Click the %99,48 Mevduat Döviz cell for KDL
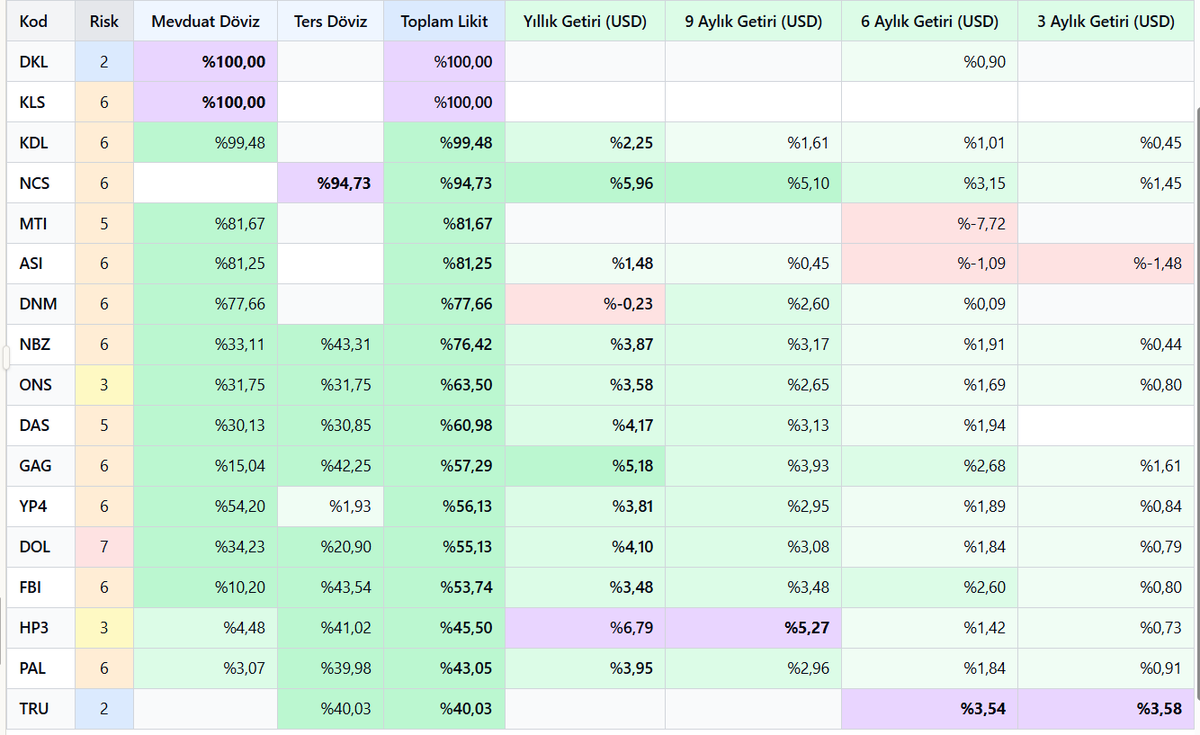The image size is (1200, 735). tap(205, 143)
